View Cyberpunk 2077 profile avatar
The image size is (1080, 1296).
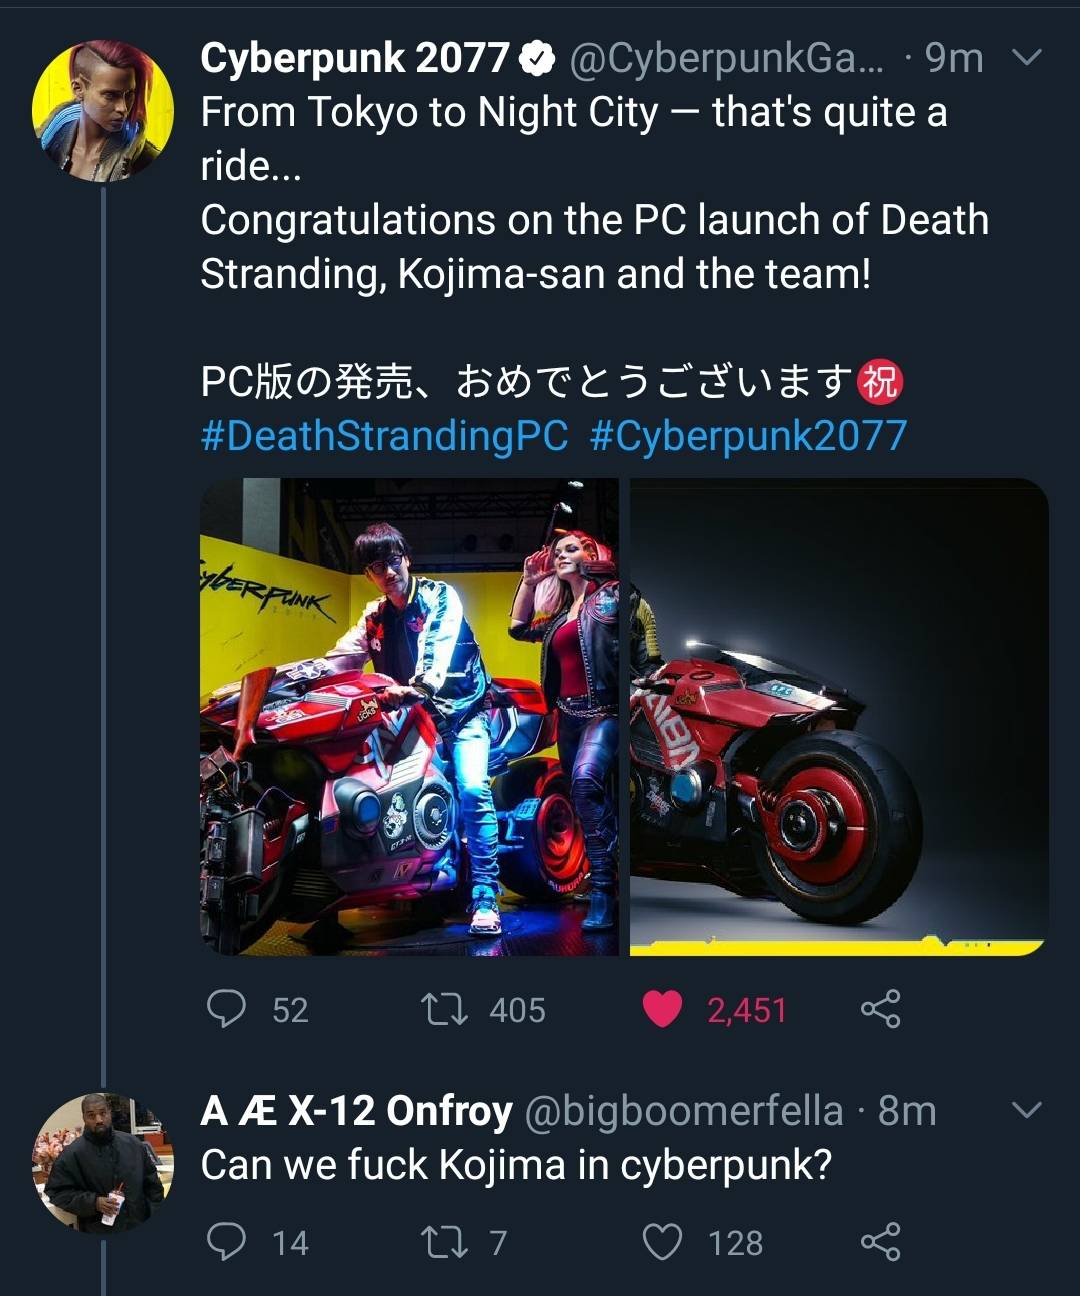[x=103, y=111]
